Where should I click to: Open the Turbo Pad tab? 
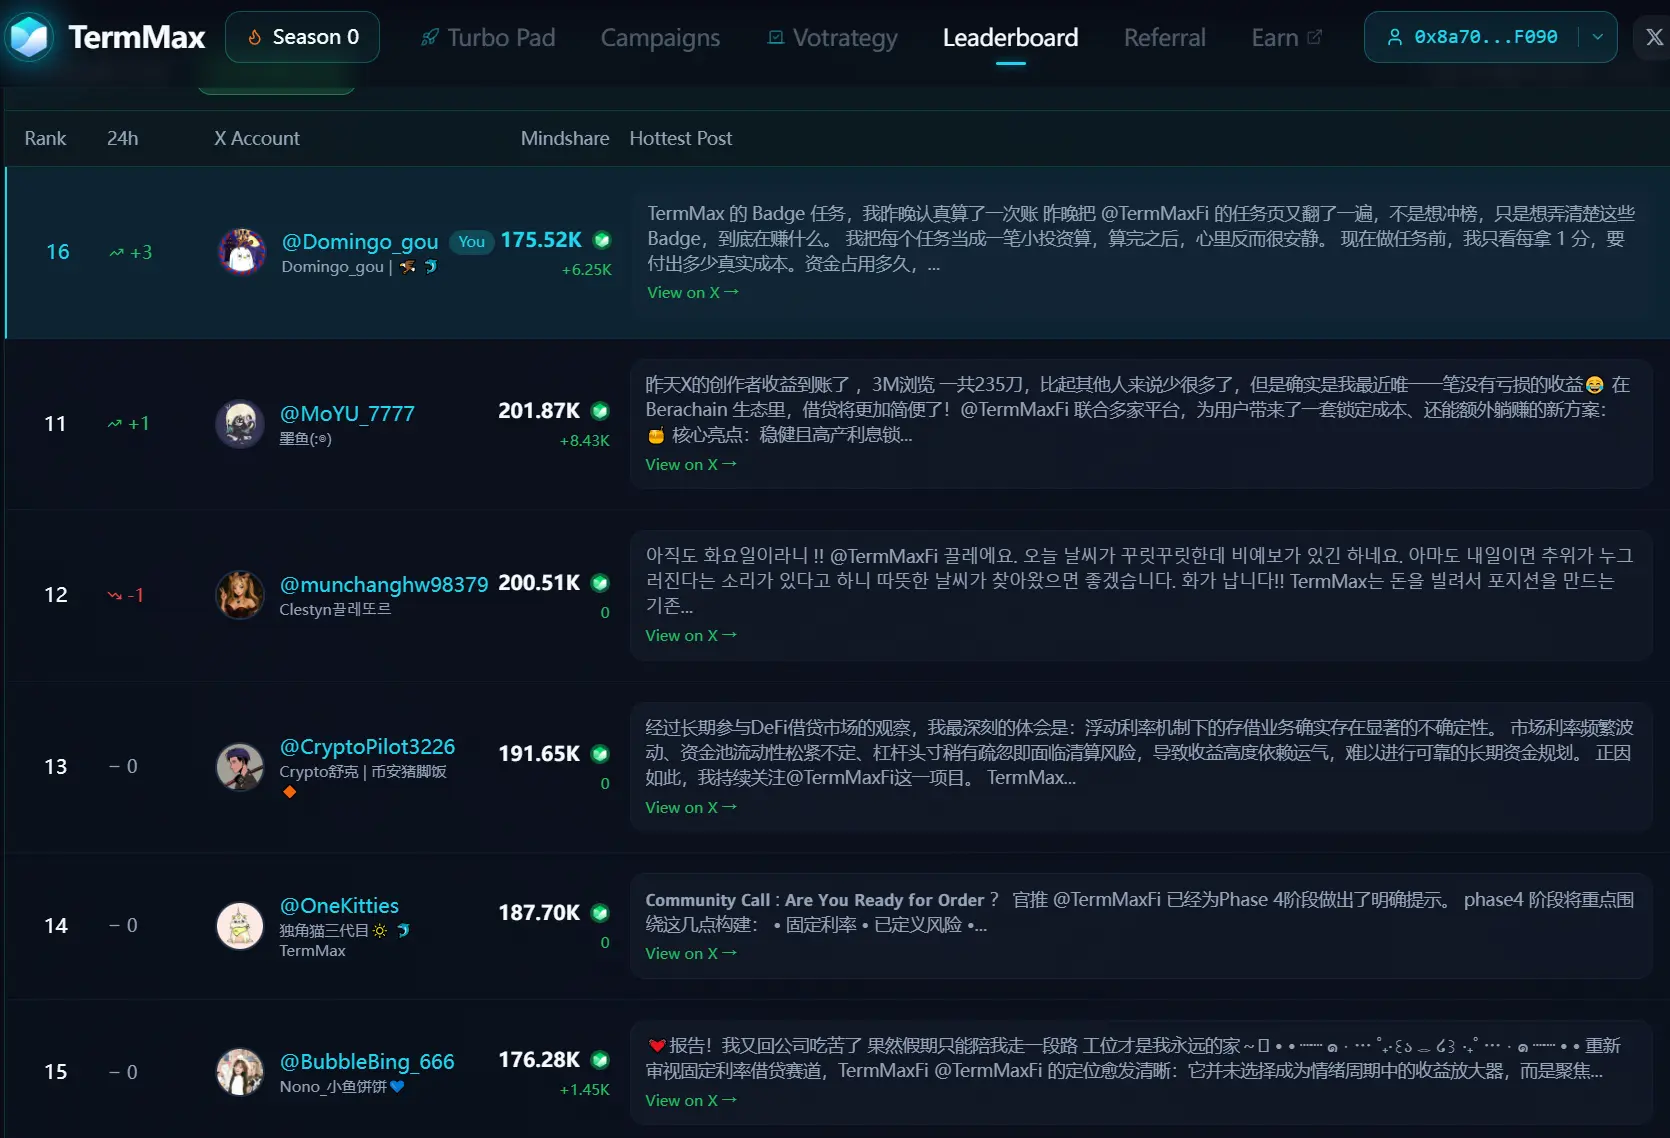488,38
